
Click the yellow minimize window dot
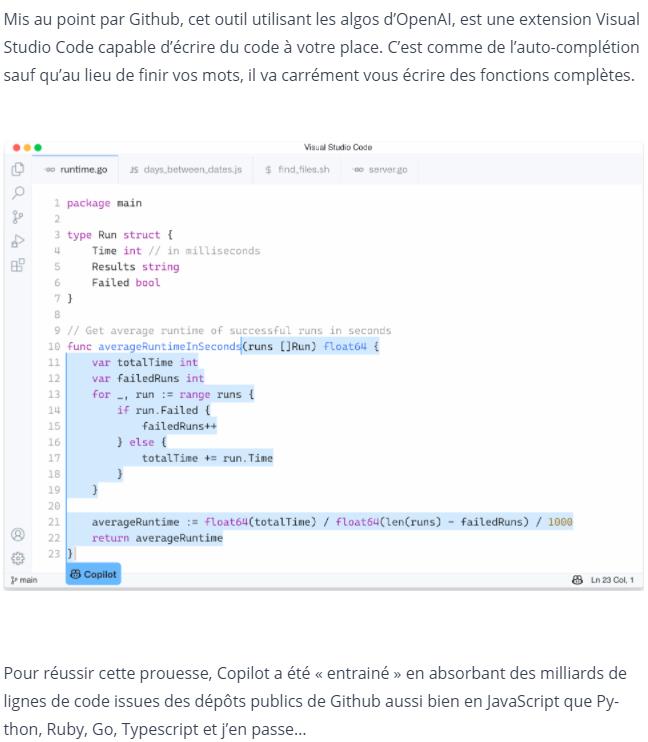coord(27,148)
